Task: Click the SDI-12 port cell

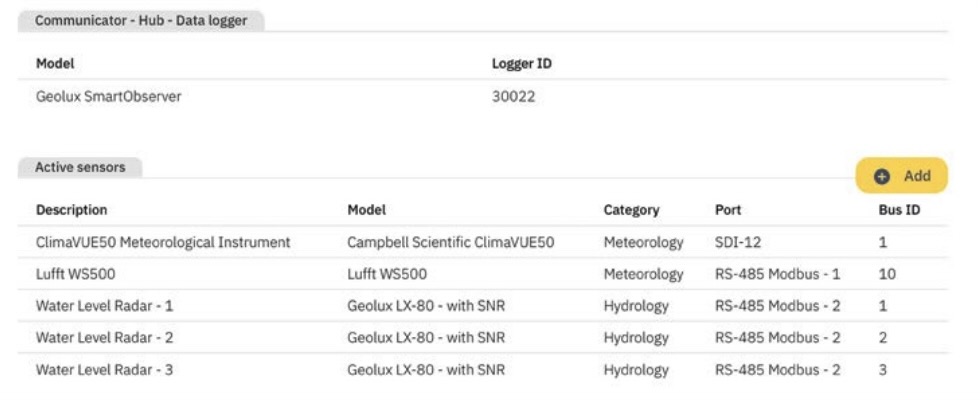Action: click(x=738, y=242)
